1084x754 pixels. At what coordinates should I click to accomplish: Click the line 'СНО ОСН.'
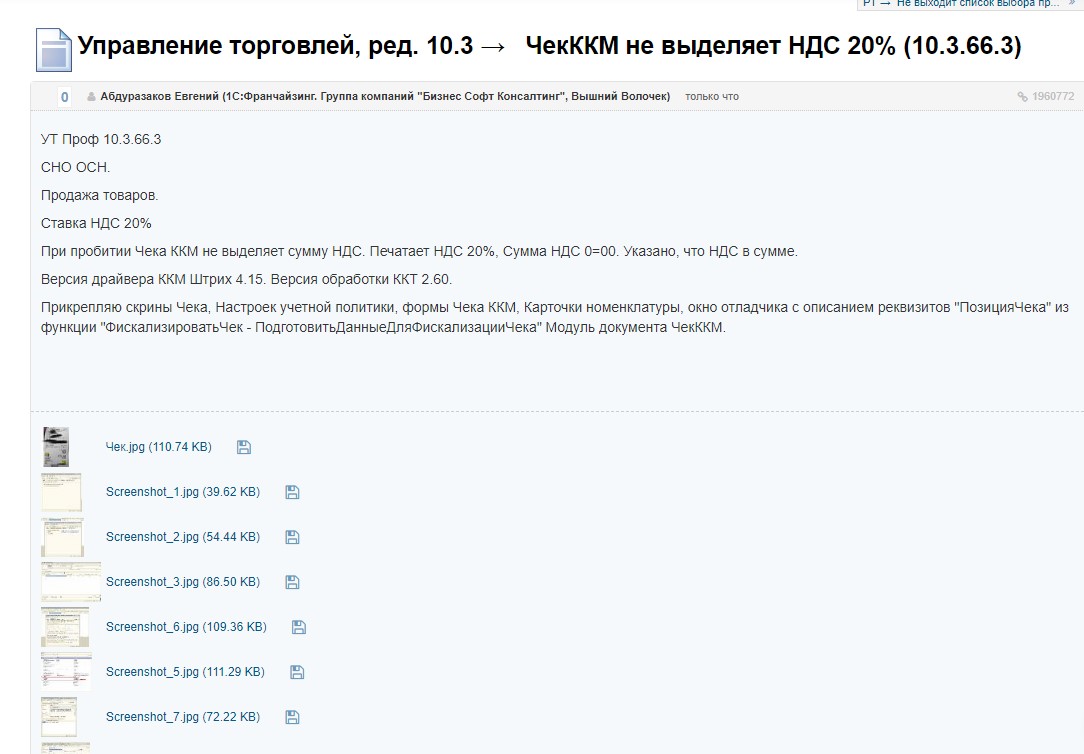75,167
